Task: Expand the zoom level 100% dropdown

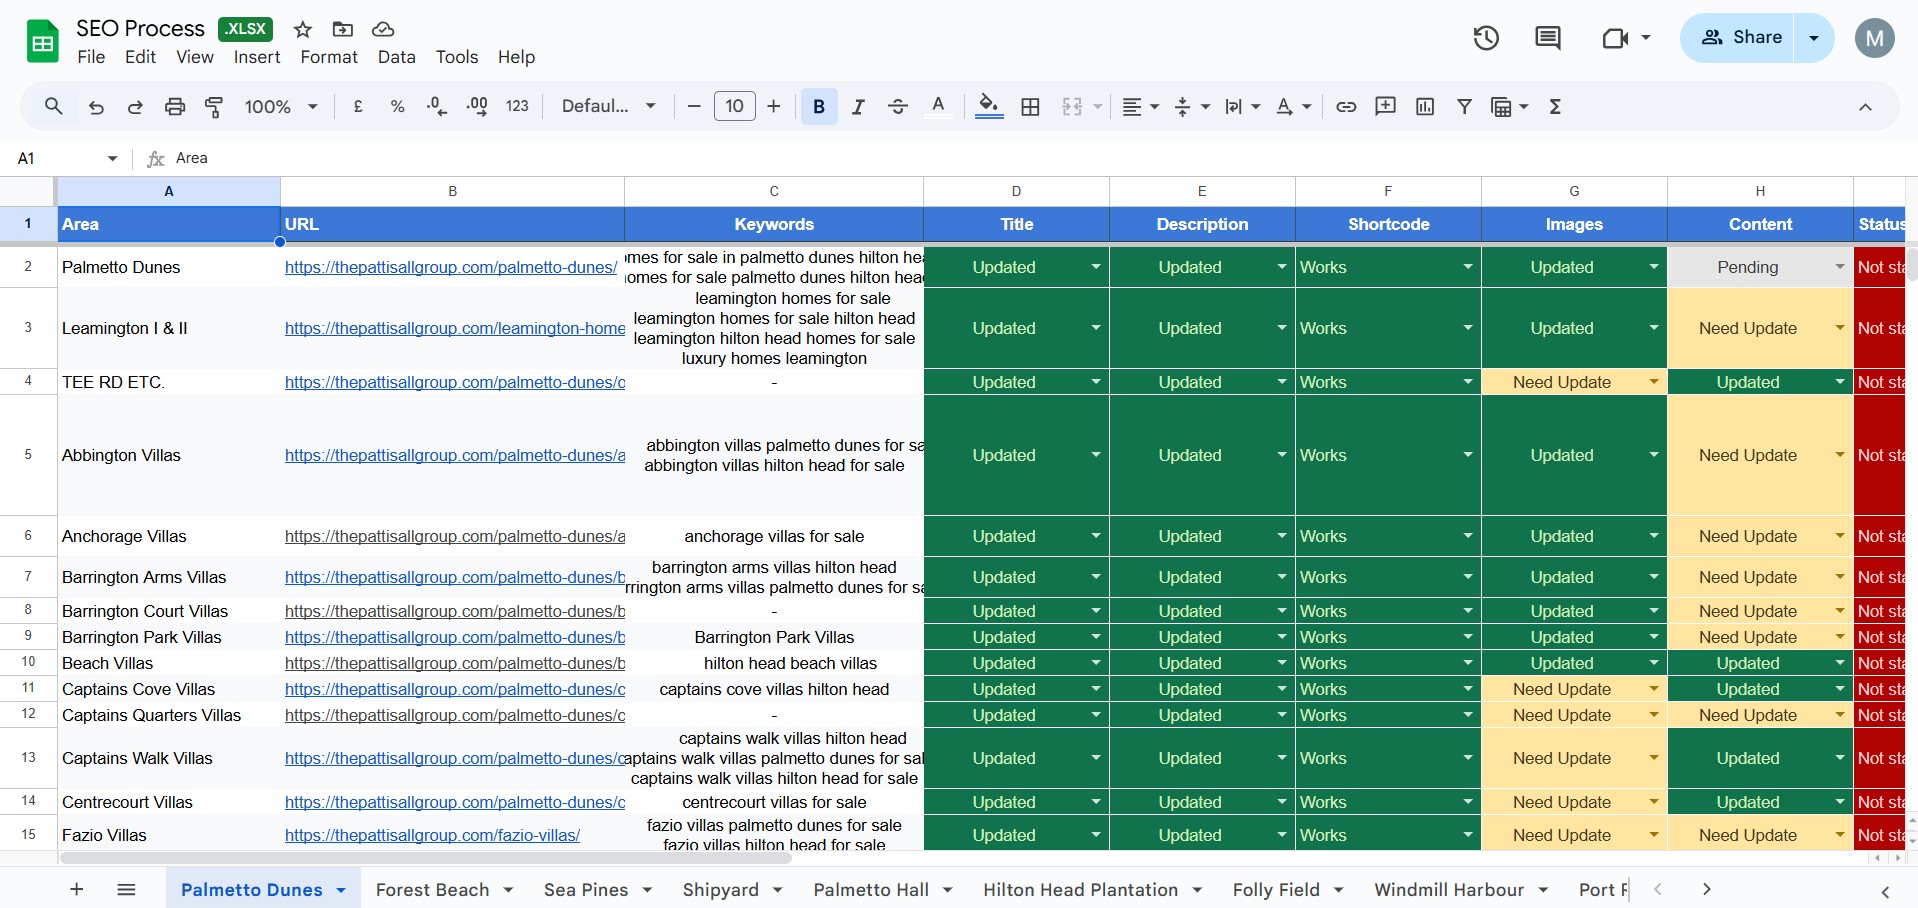Action: tap(281, 107)
